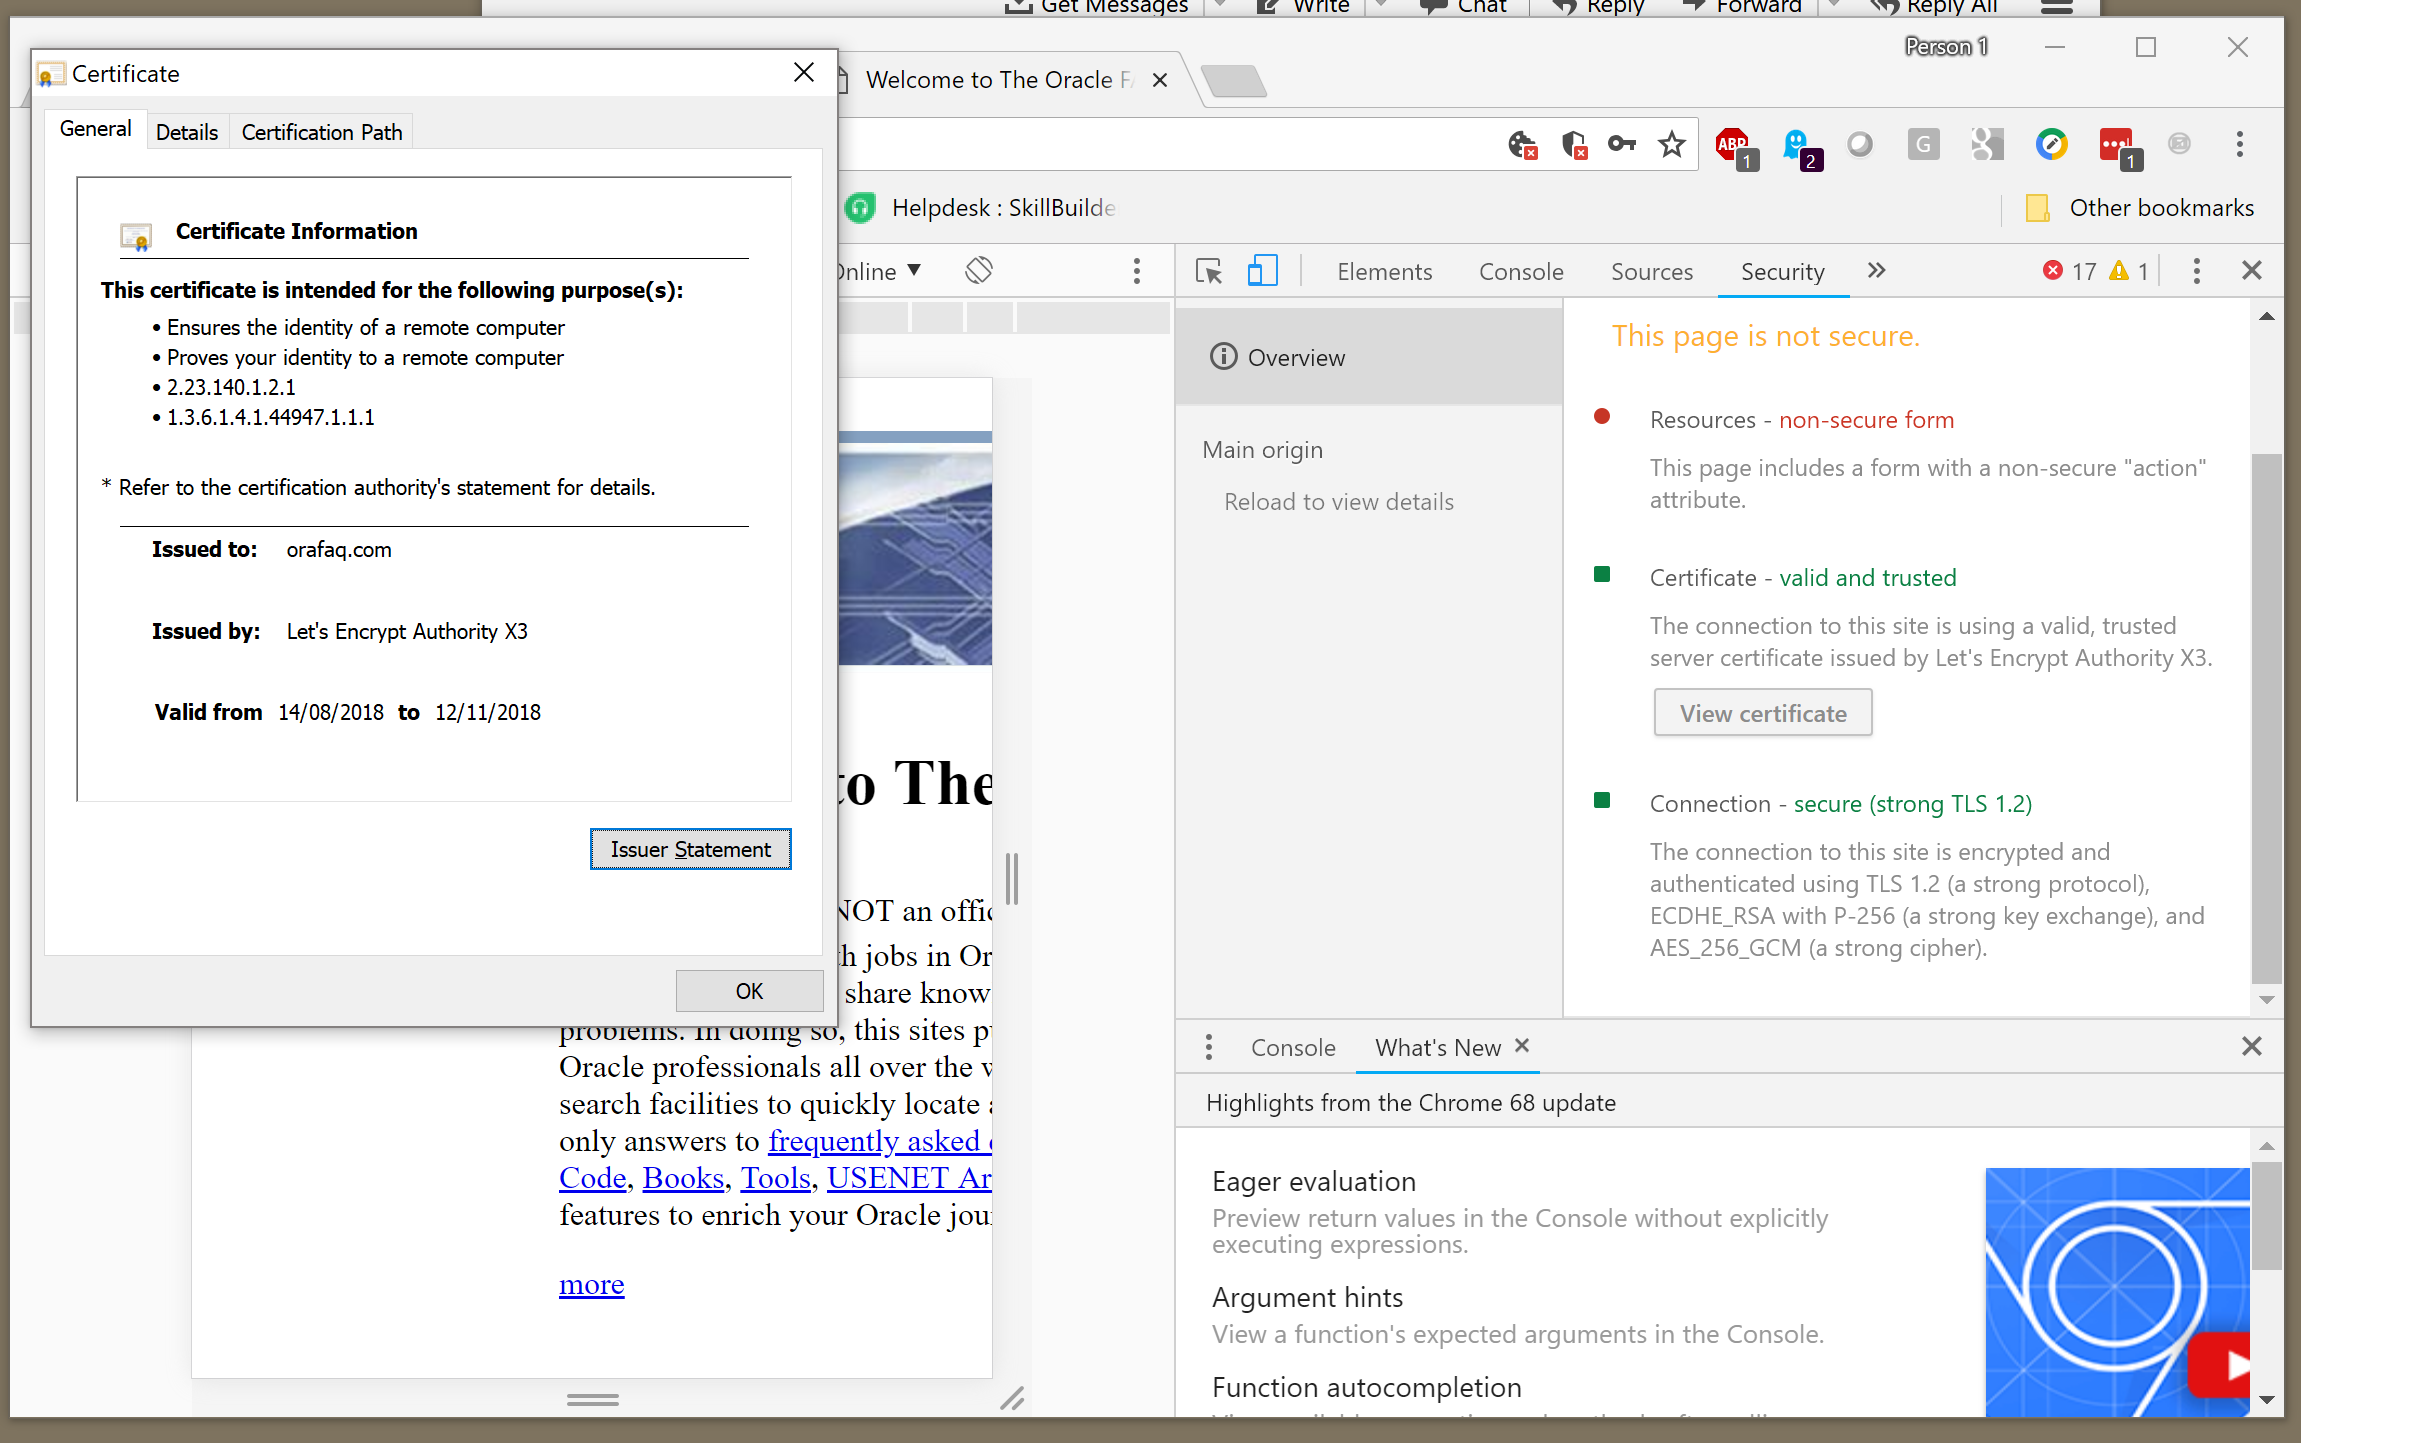Open device toolbar more options menu

coord(1136,271)
